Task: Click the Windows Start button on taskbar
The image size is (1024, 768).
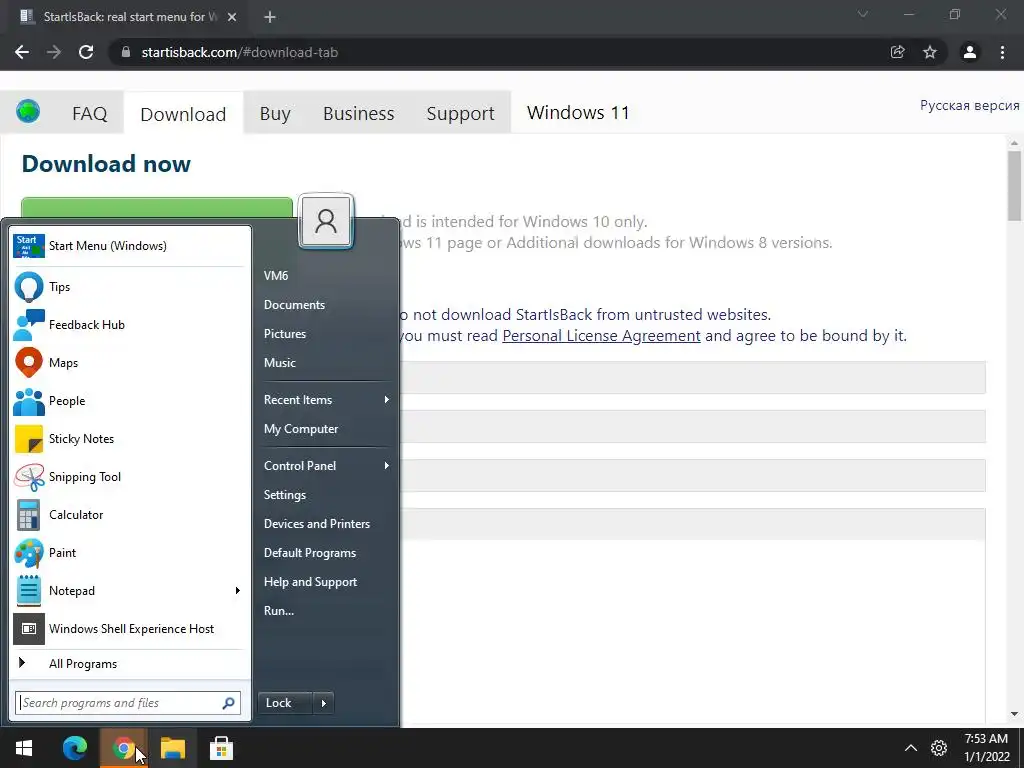Action: tap(24, 748)
